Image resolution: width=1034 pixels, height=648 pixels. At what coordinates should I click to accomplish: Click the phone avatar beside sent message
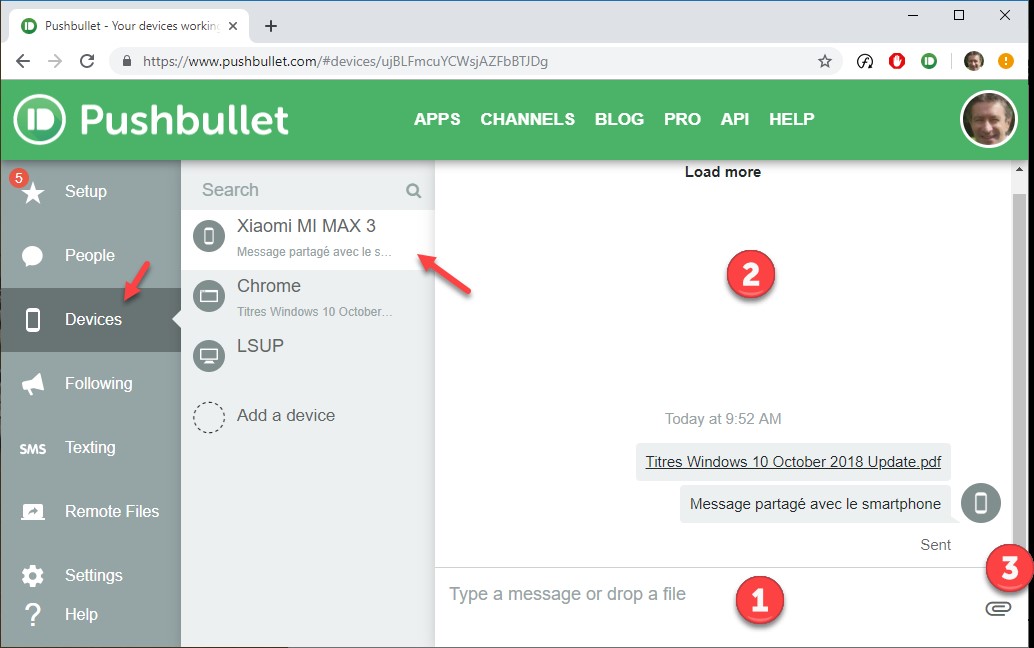pyautogui.click(x=981, y=503)
